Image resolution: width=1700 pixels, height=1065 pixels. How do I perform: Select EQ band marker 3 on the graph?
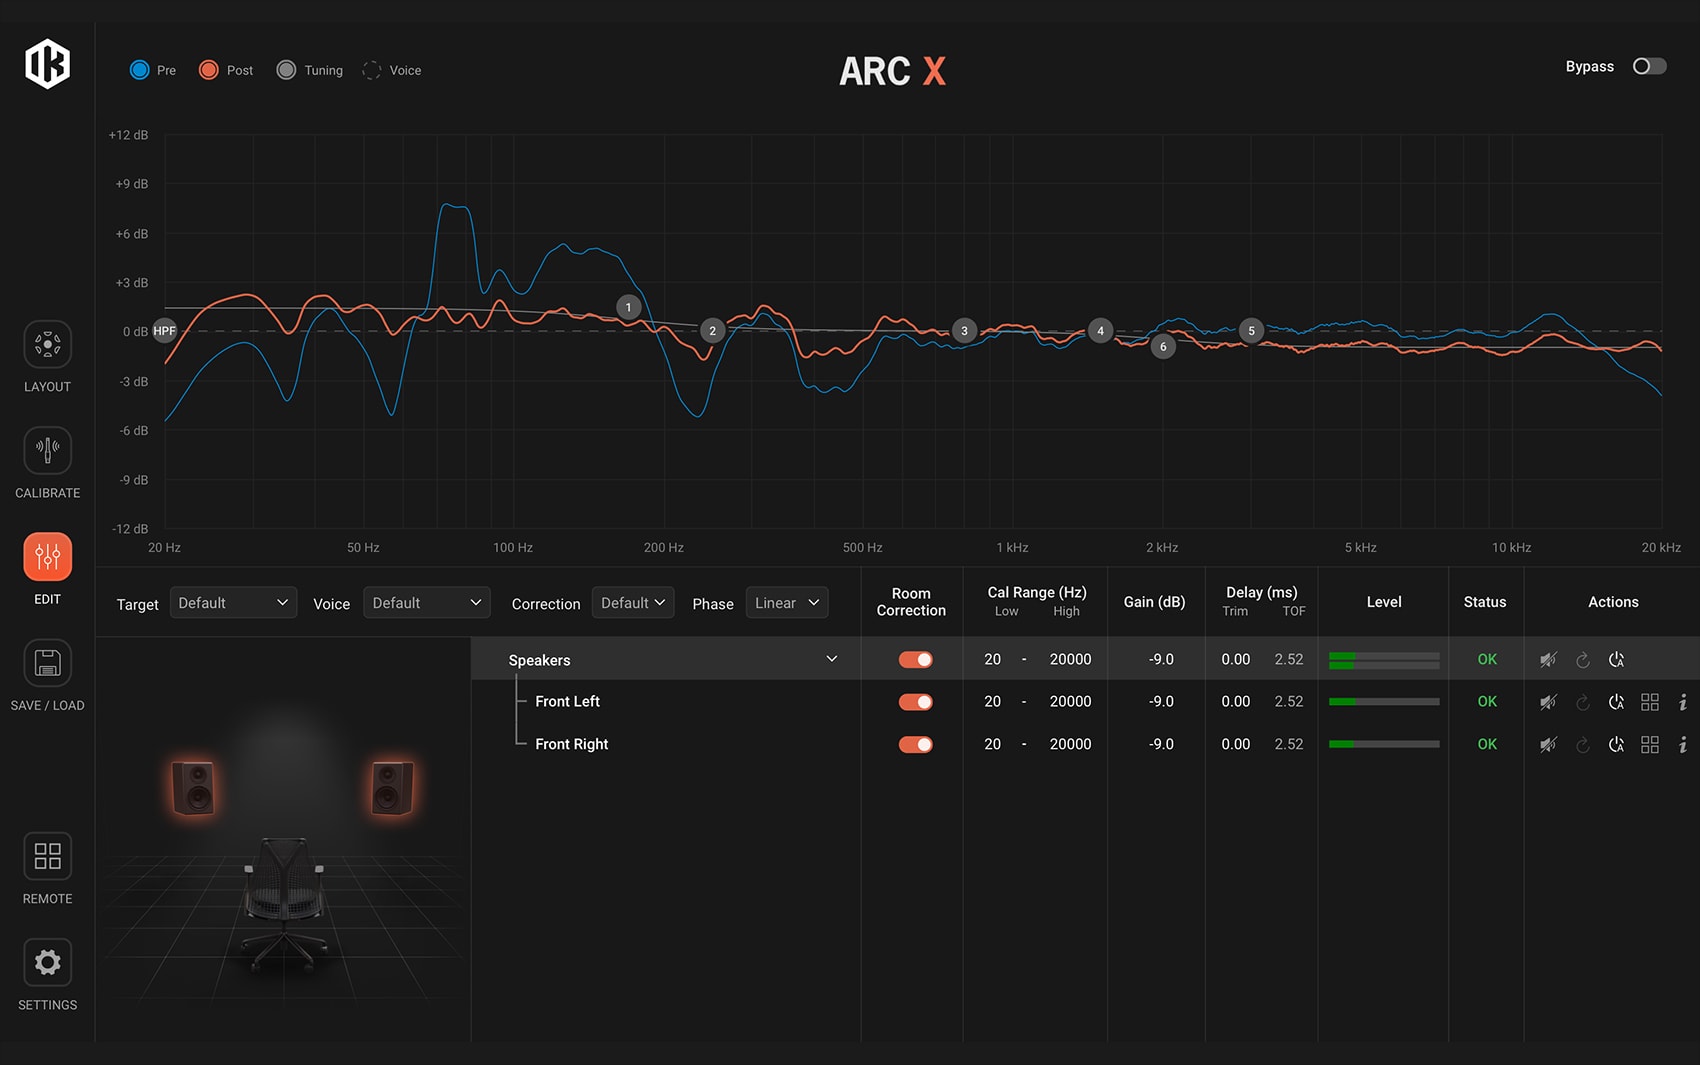pyautogui.click(x=964, y=330)
